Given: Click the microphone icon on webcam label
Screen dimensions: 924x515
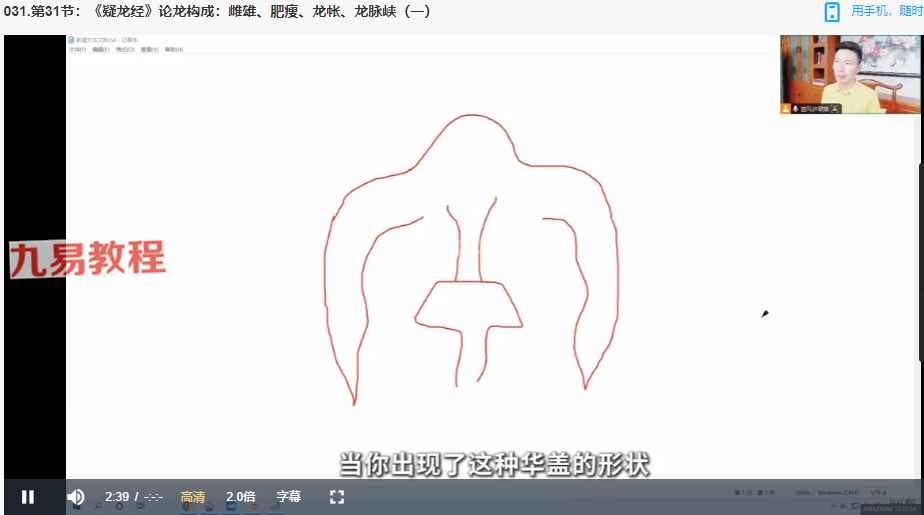Looking at the screenshot, I should click(x=796, y=108).
